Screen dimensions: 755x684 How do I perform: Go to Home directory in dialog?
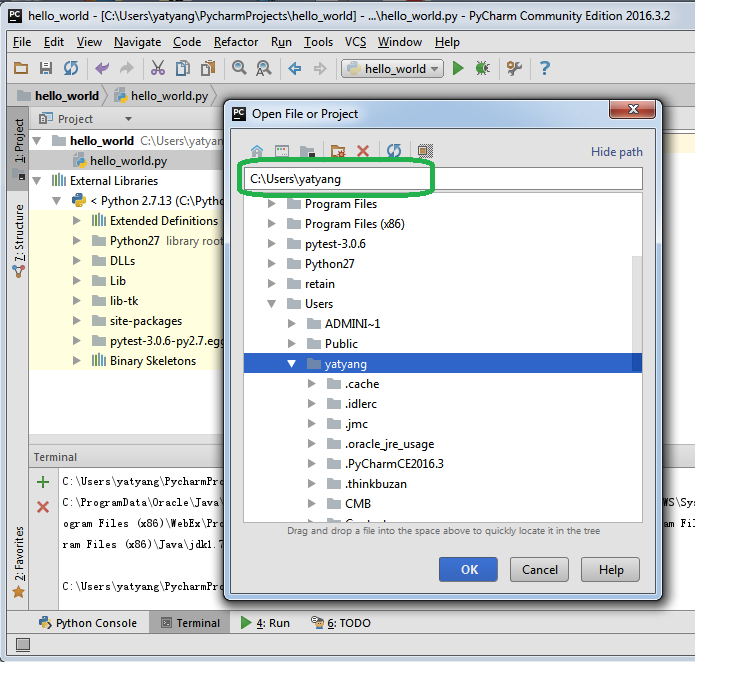(x=257, y=151)
